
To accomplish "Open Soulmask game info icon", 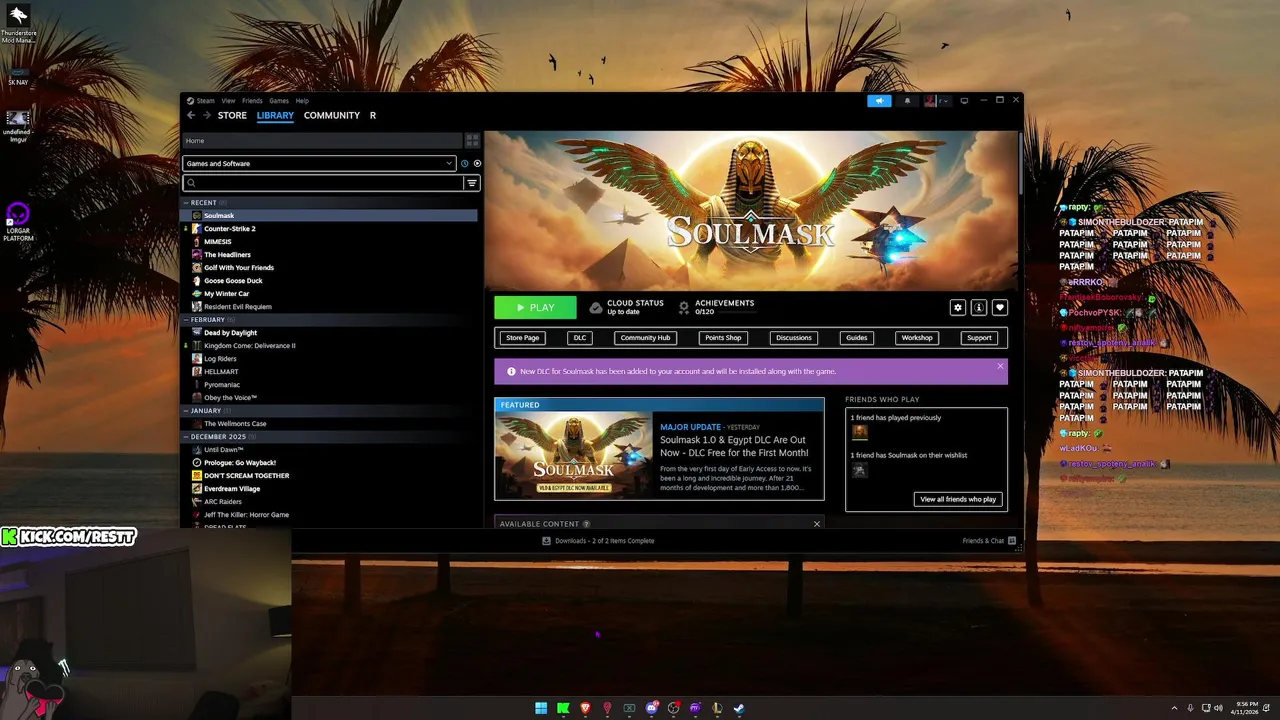I will click(x=979, y=308).
